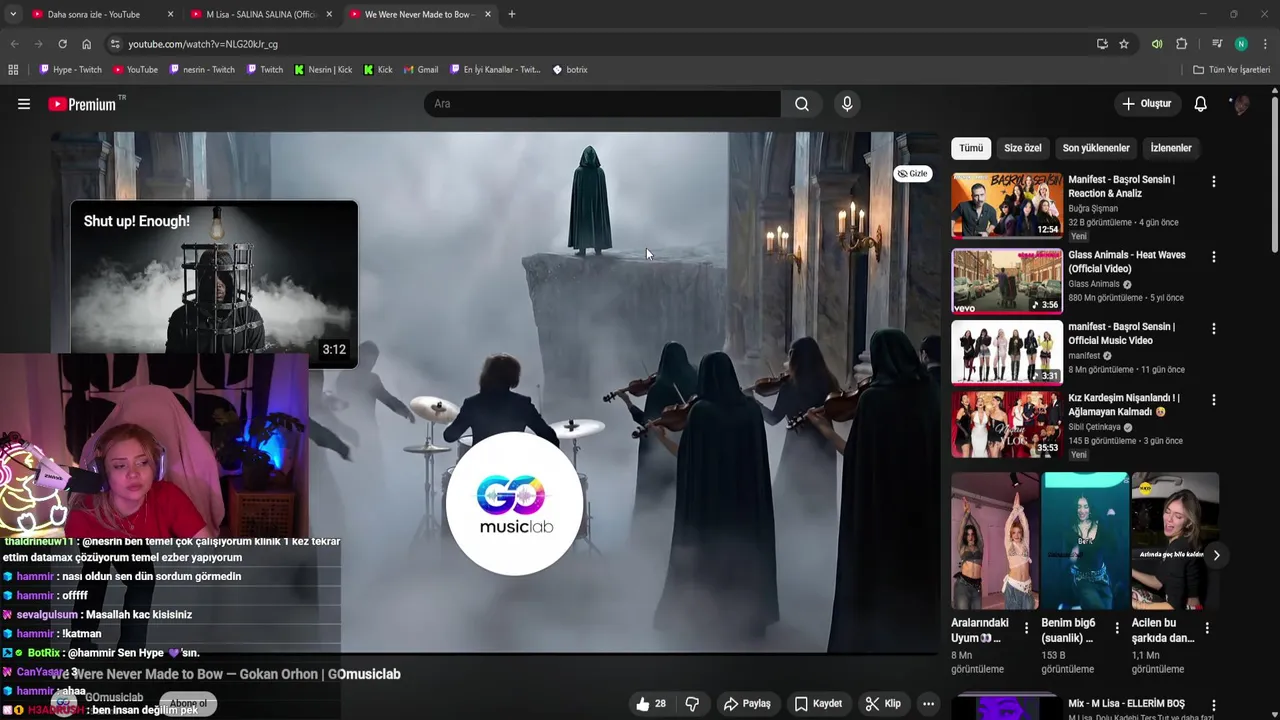View site information icon in address bar
1280x720 pixels.
115,44
